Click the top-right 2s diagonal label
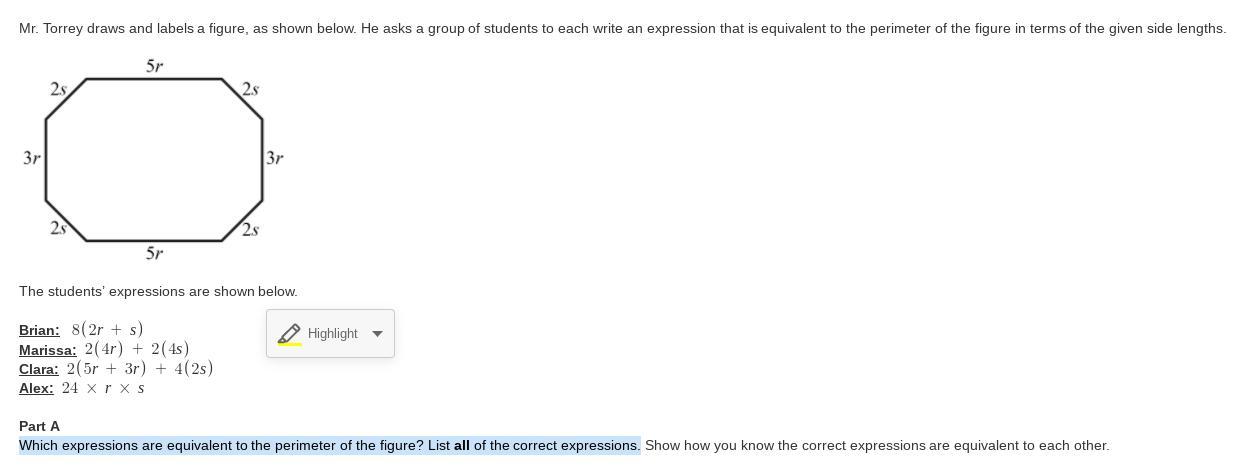The height and width of the screenshot is (468, 1247). pos(250,89)
